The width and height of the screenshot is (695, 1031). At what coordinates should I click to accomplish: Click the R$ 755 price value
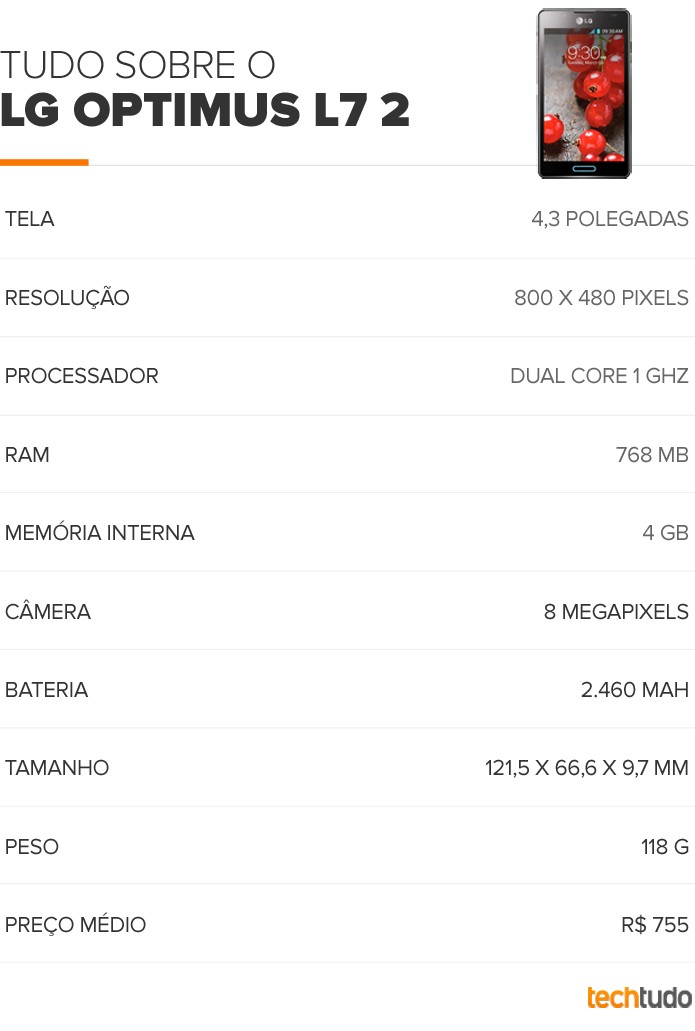(655, 924)
